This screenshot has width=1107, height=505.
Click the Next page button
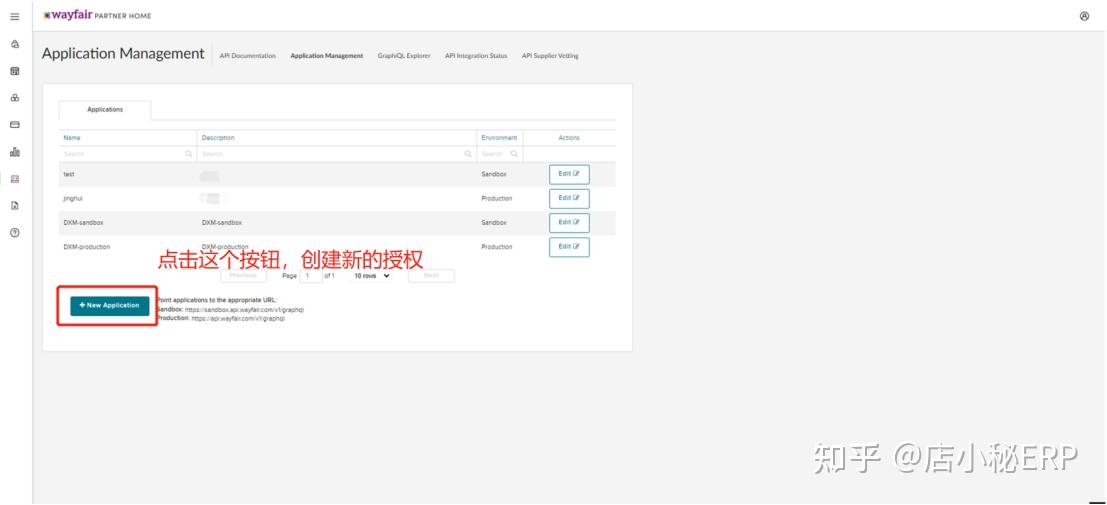coord(431,276)
